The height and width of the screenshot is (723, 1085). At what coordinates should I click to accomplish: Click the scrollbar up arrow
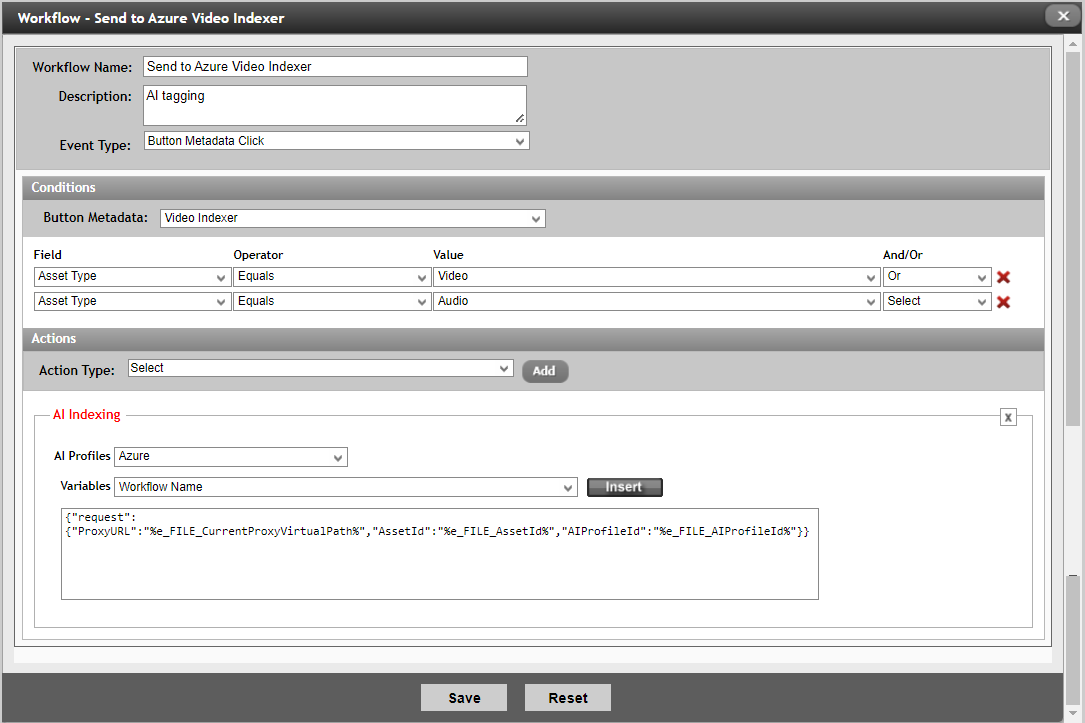1073,44
